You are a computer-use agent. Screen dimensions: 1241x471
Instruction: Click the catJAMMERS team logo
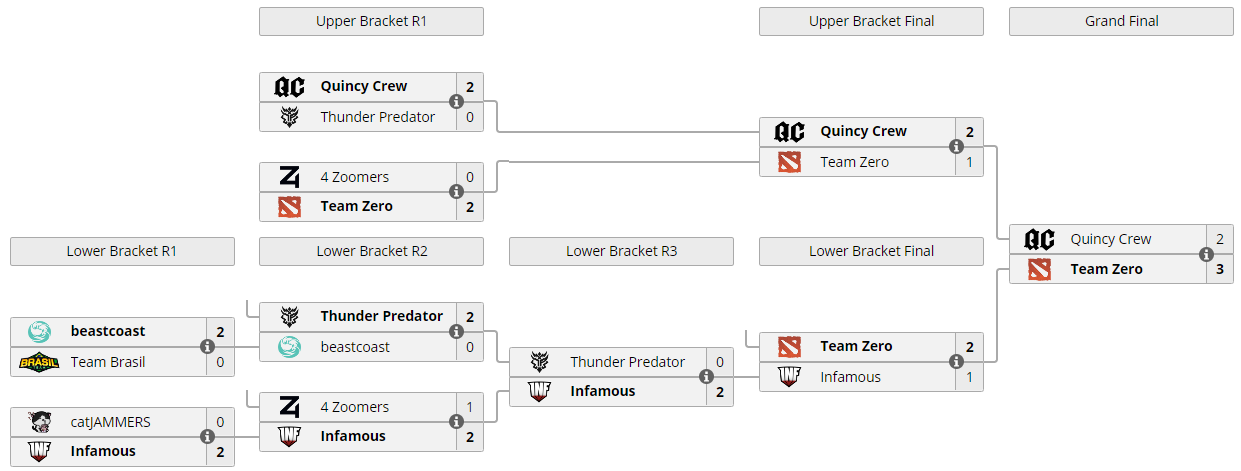[39, 422]
